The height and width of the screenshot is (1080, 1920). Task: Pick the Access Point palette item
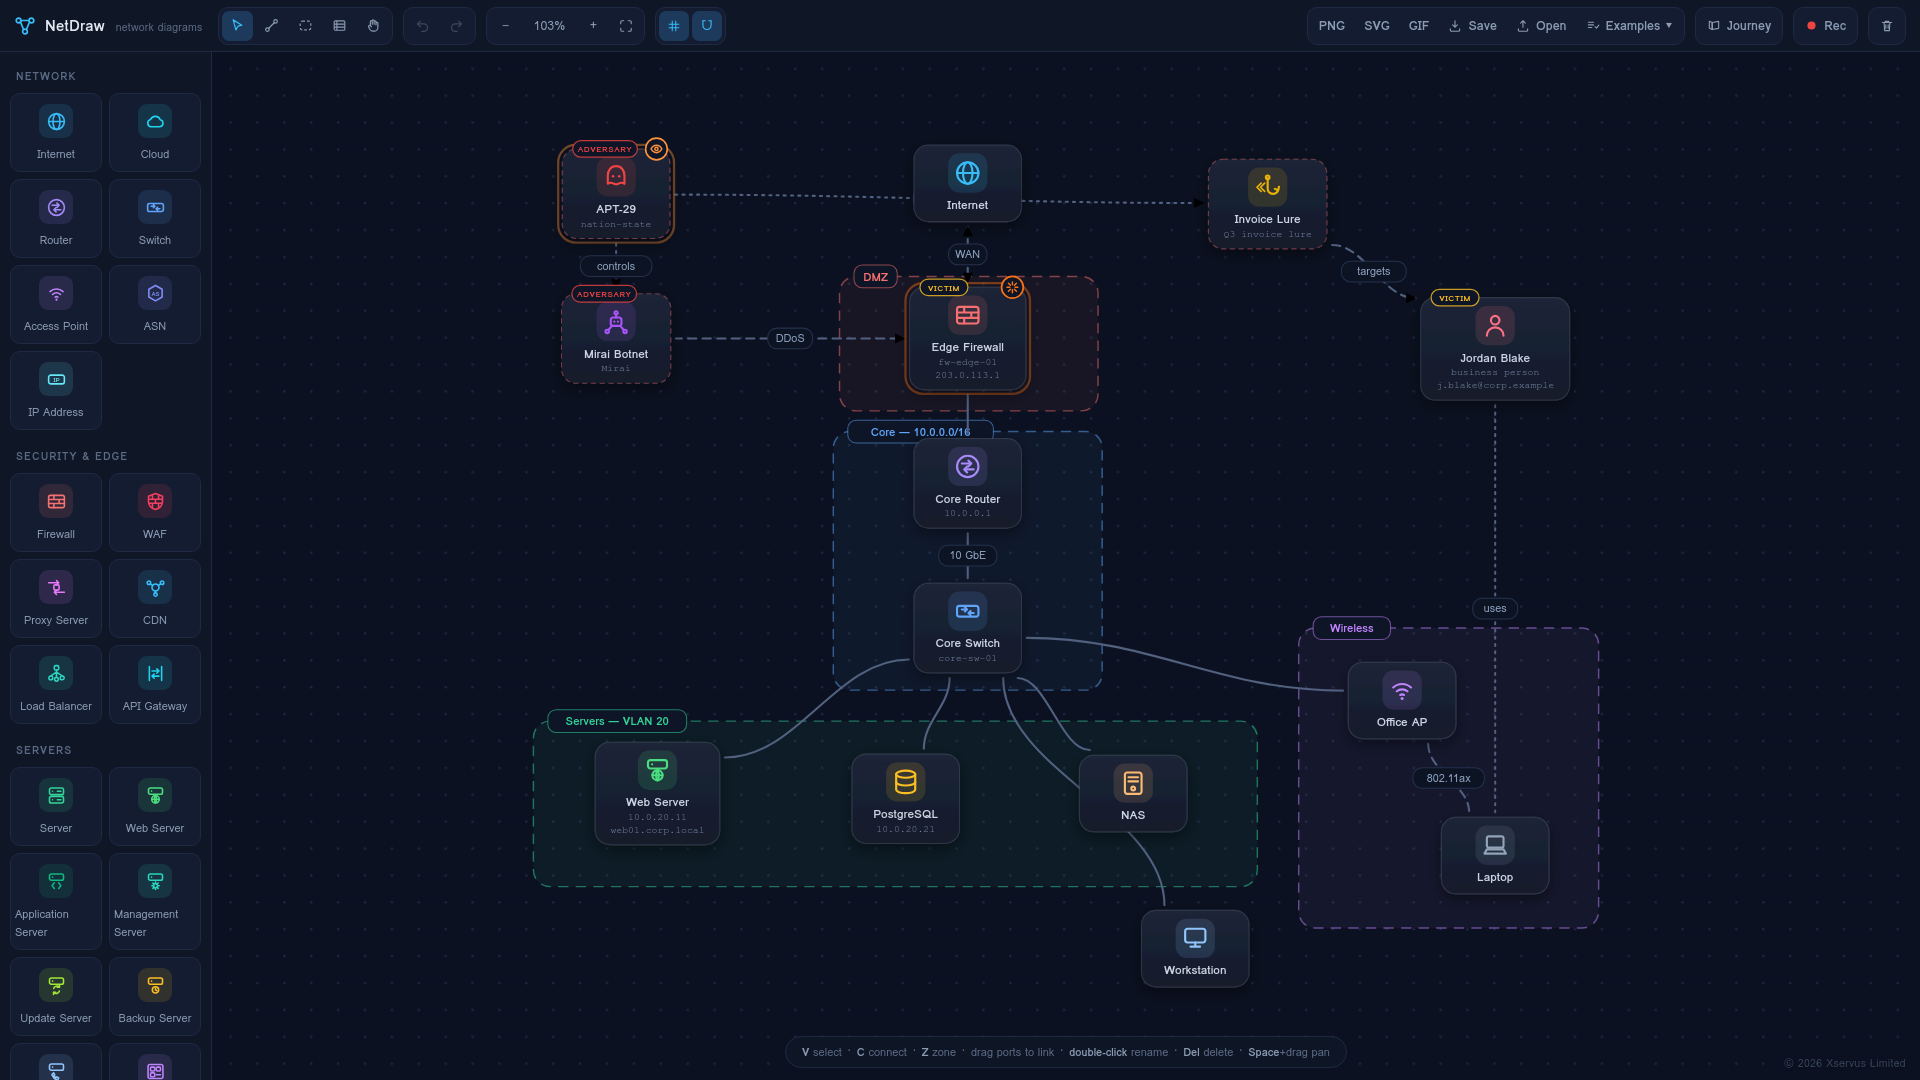56,305
